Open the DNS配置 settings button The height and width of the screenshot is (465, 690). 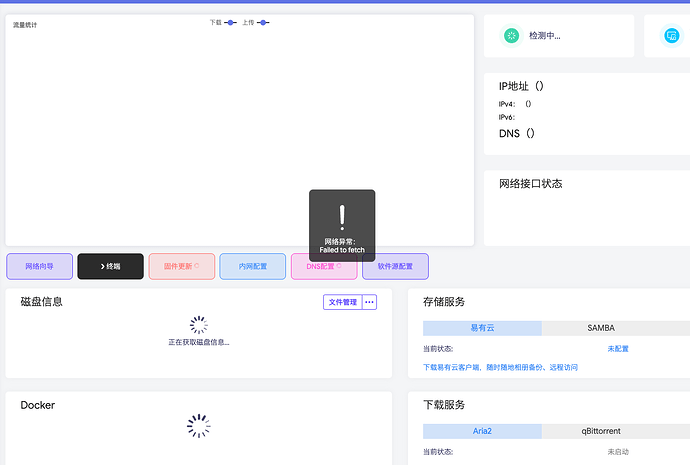click(324, 266)
